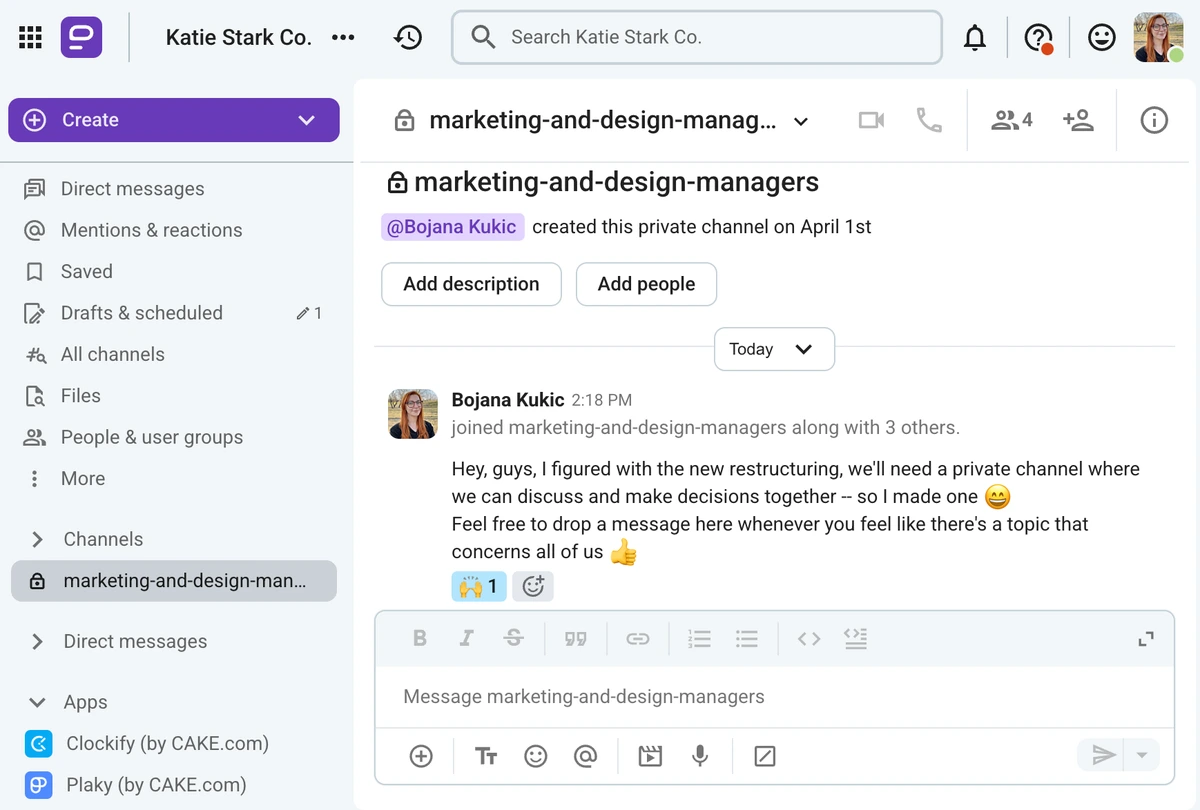The height and width of the screenshot is (810, 1200).
Task: Open Mentions & reactions in sidebar
Action: [x=151, y=230]
